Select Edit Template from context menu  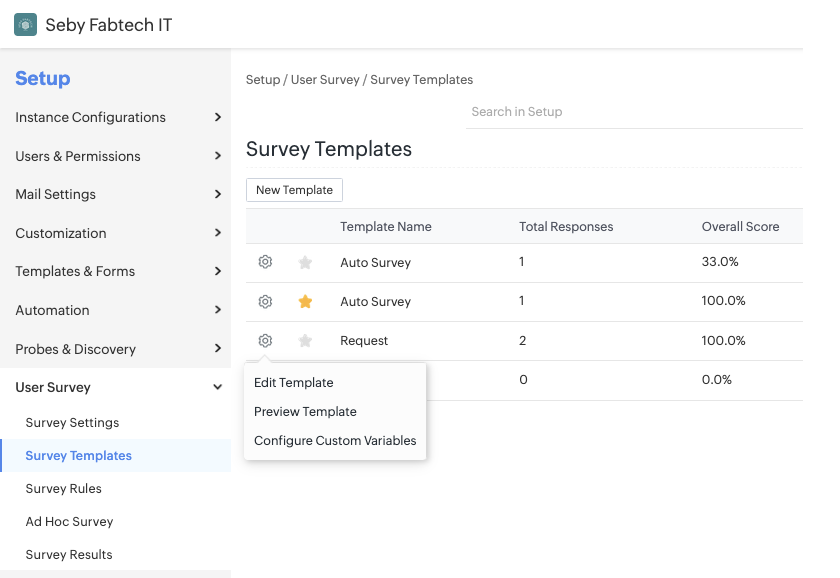294,382
